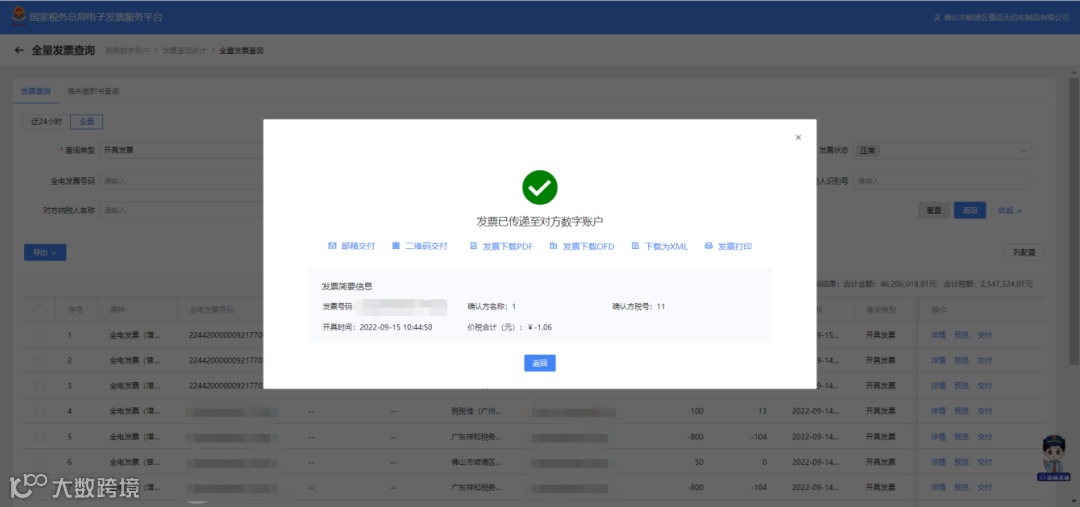
Task: Expand the 导出 dropdown button
Action: point(45,253)
